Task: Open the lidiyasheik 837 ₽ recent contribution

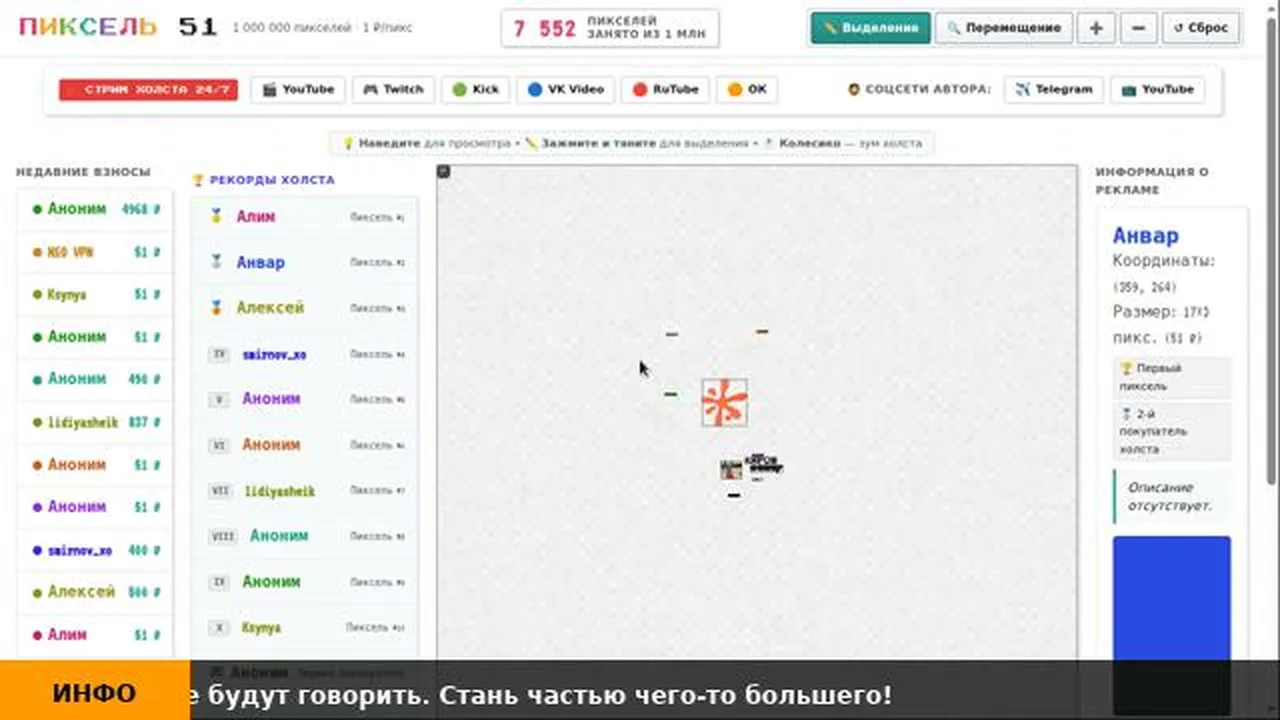Action: pos(96,422)
